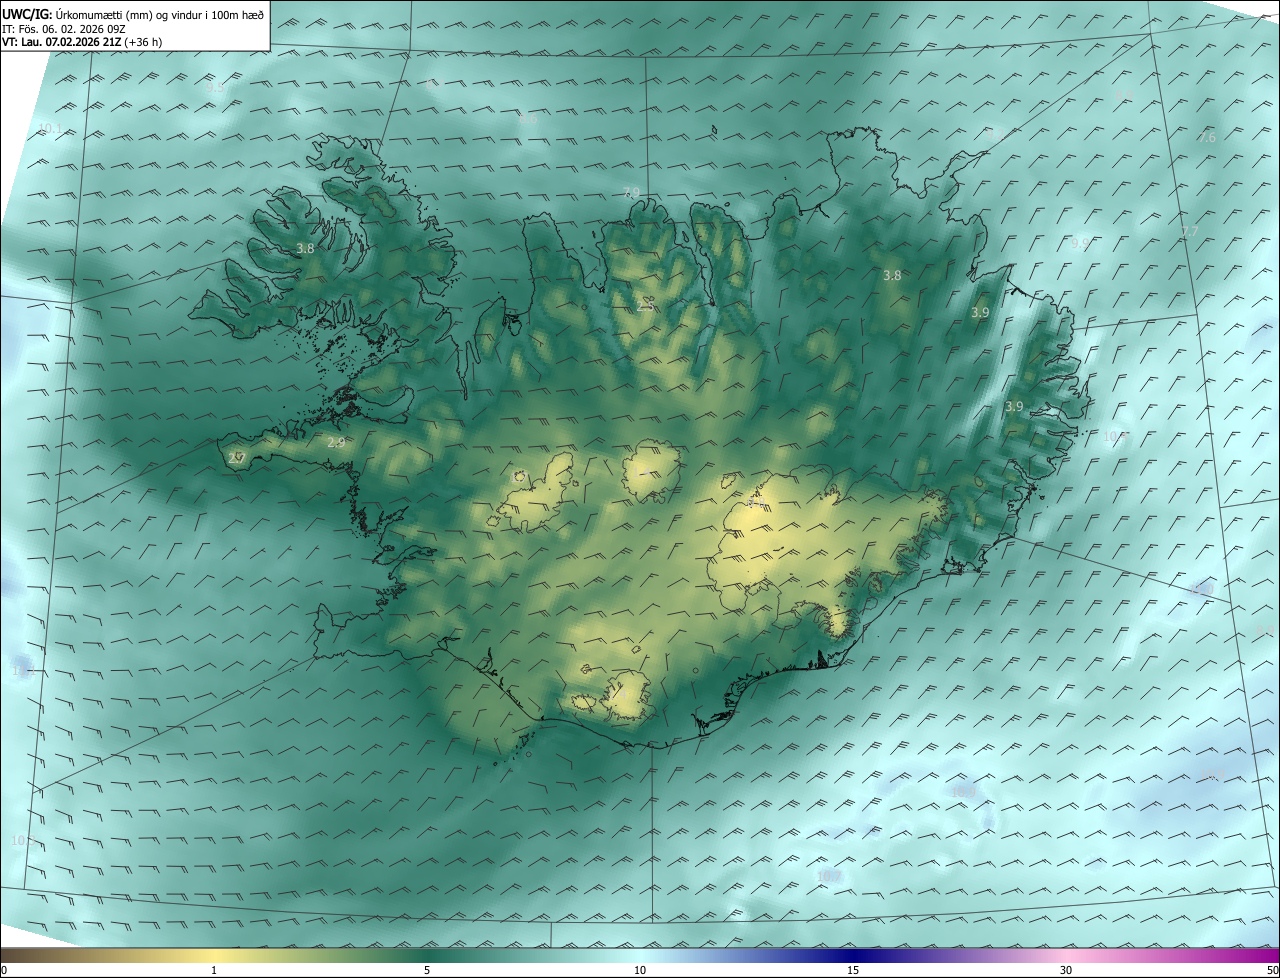Click the 3.8 value in northeast Iceland

coord(892,275)
